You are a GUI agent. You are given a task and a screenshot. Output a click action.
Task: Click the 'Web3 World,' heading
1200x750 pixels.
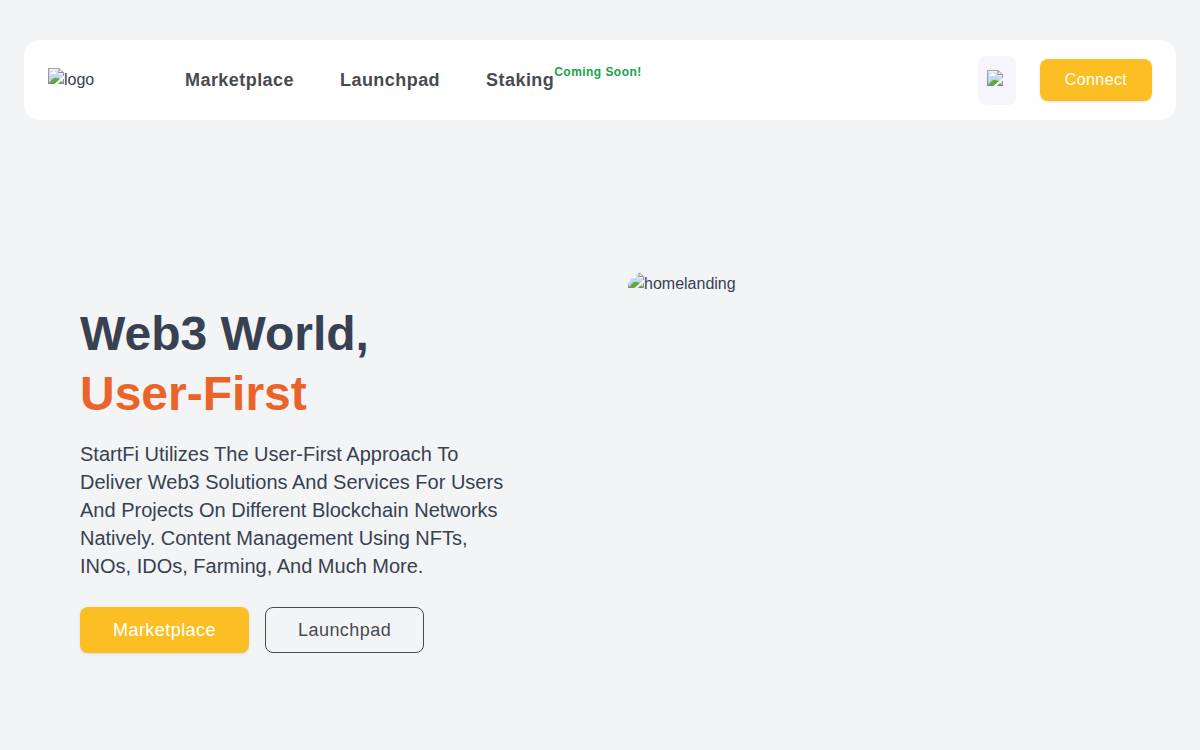click(224, 333)
